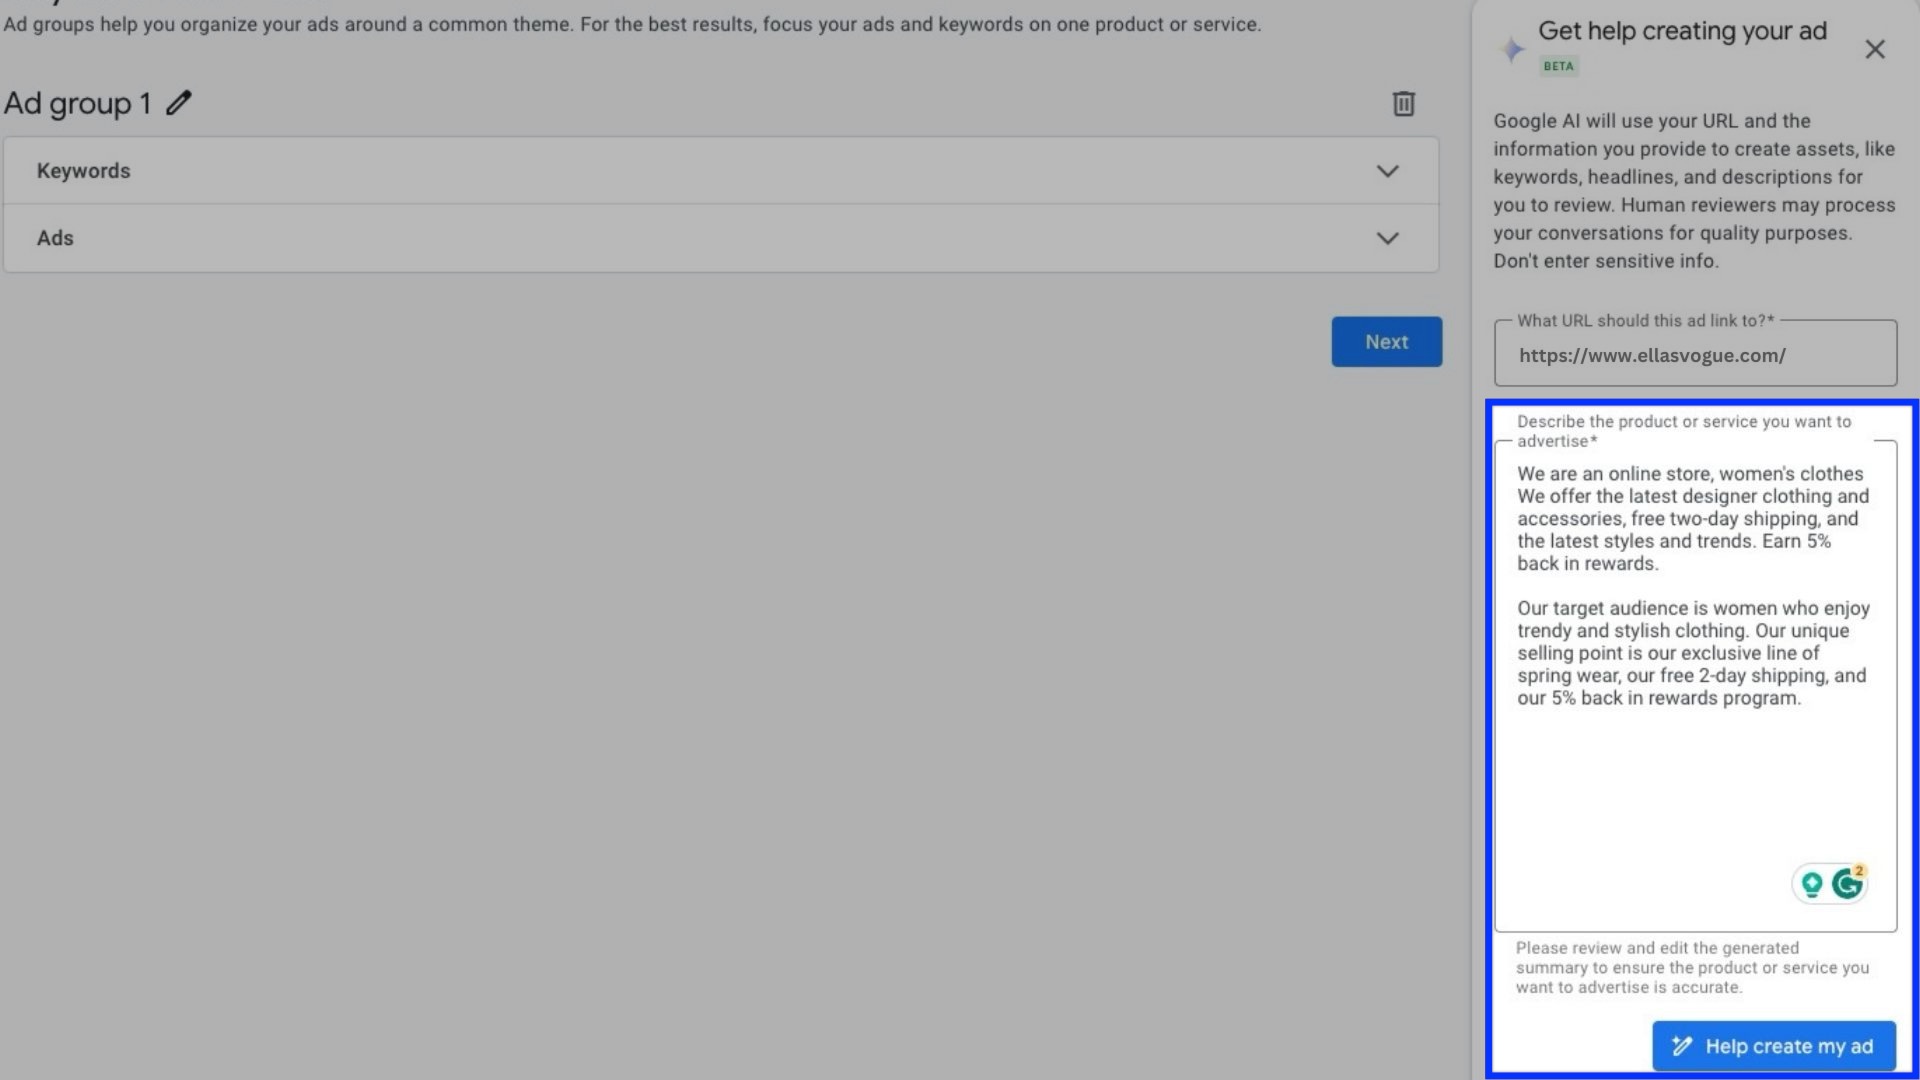Close the Get help creating your ad panel
The height and width of the screenshot is (1080, 1920).
pos(1874,49)
